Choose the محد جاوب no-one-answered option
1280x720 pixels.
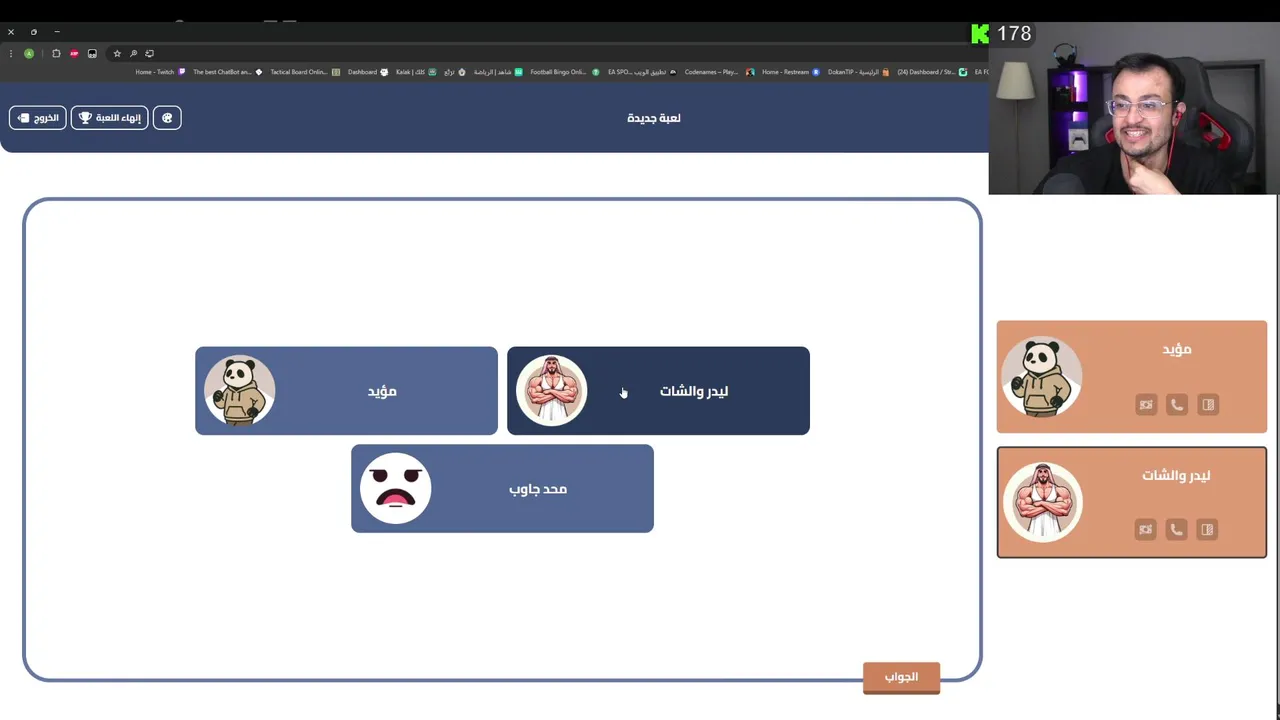(502, 489)
